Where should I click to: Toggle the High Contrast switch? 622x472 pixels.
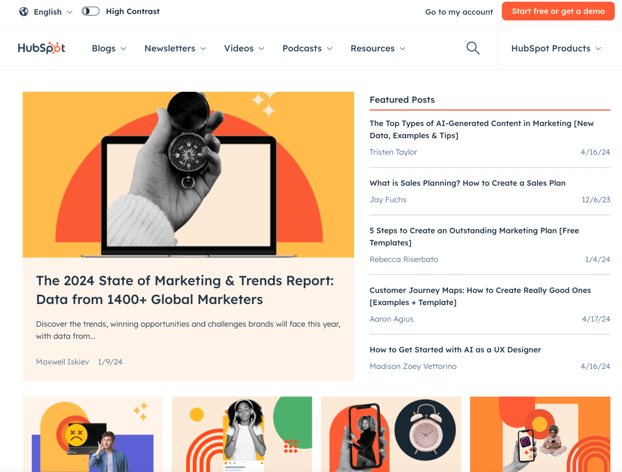(90, 12)
